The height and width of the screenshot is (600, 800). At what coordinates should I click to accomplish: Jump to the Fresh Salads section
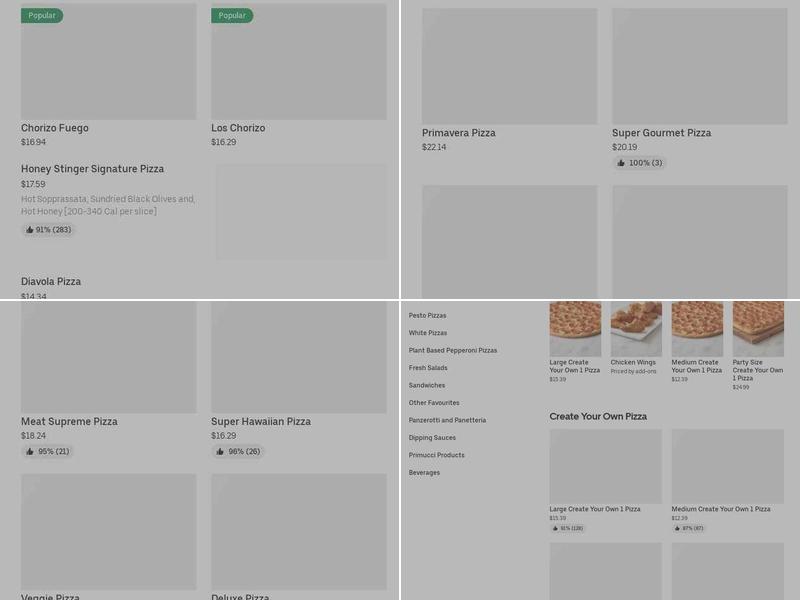pyautogui.click(x=428, y=368)
